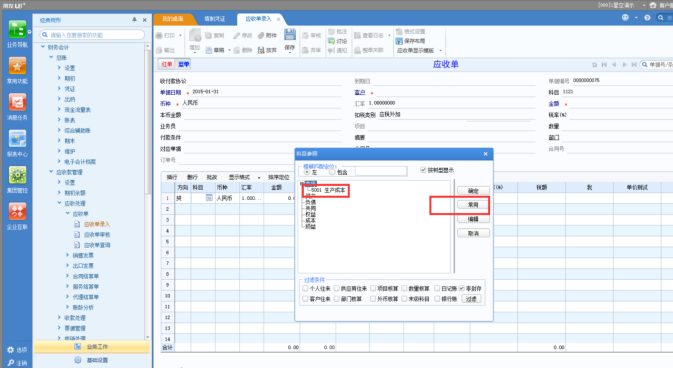
Task: Open the 消息任务 sidebar icon
Action: (17, 103)
